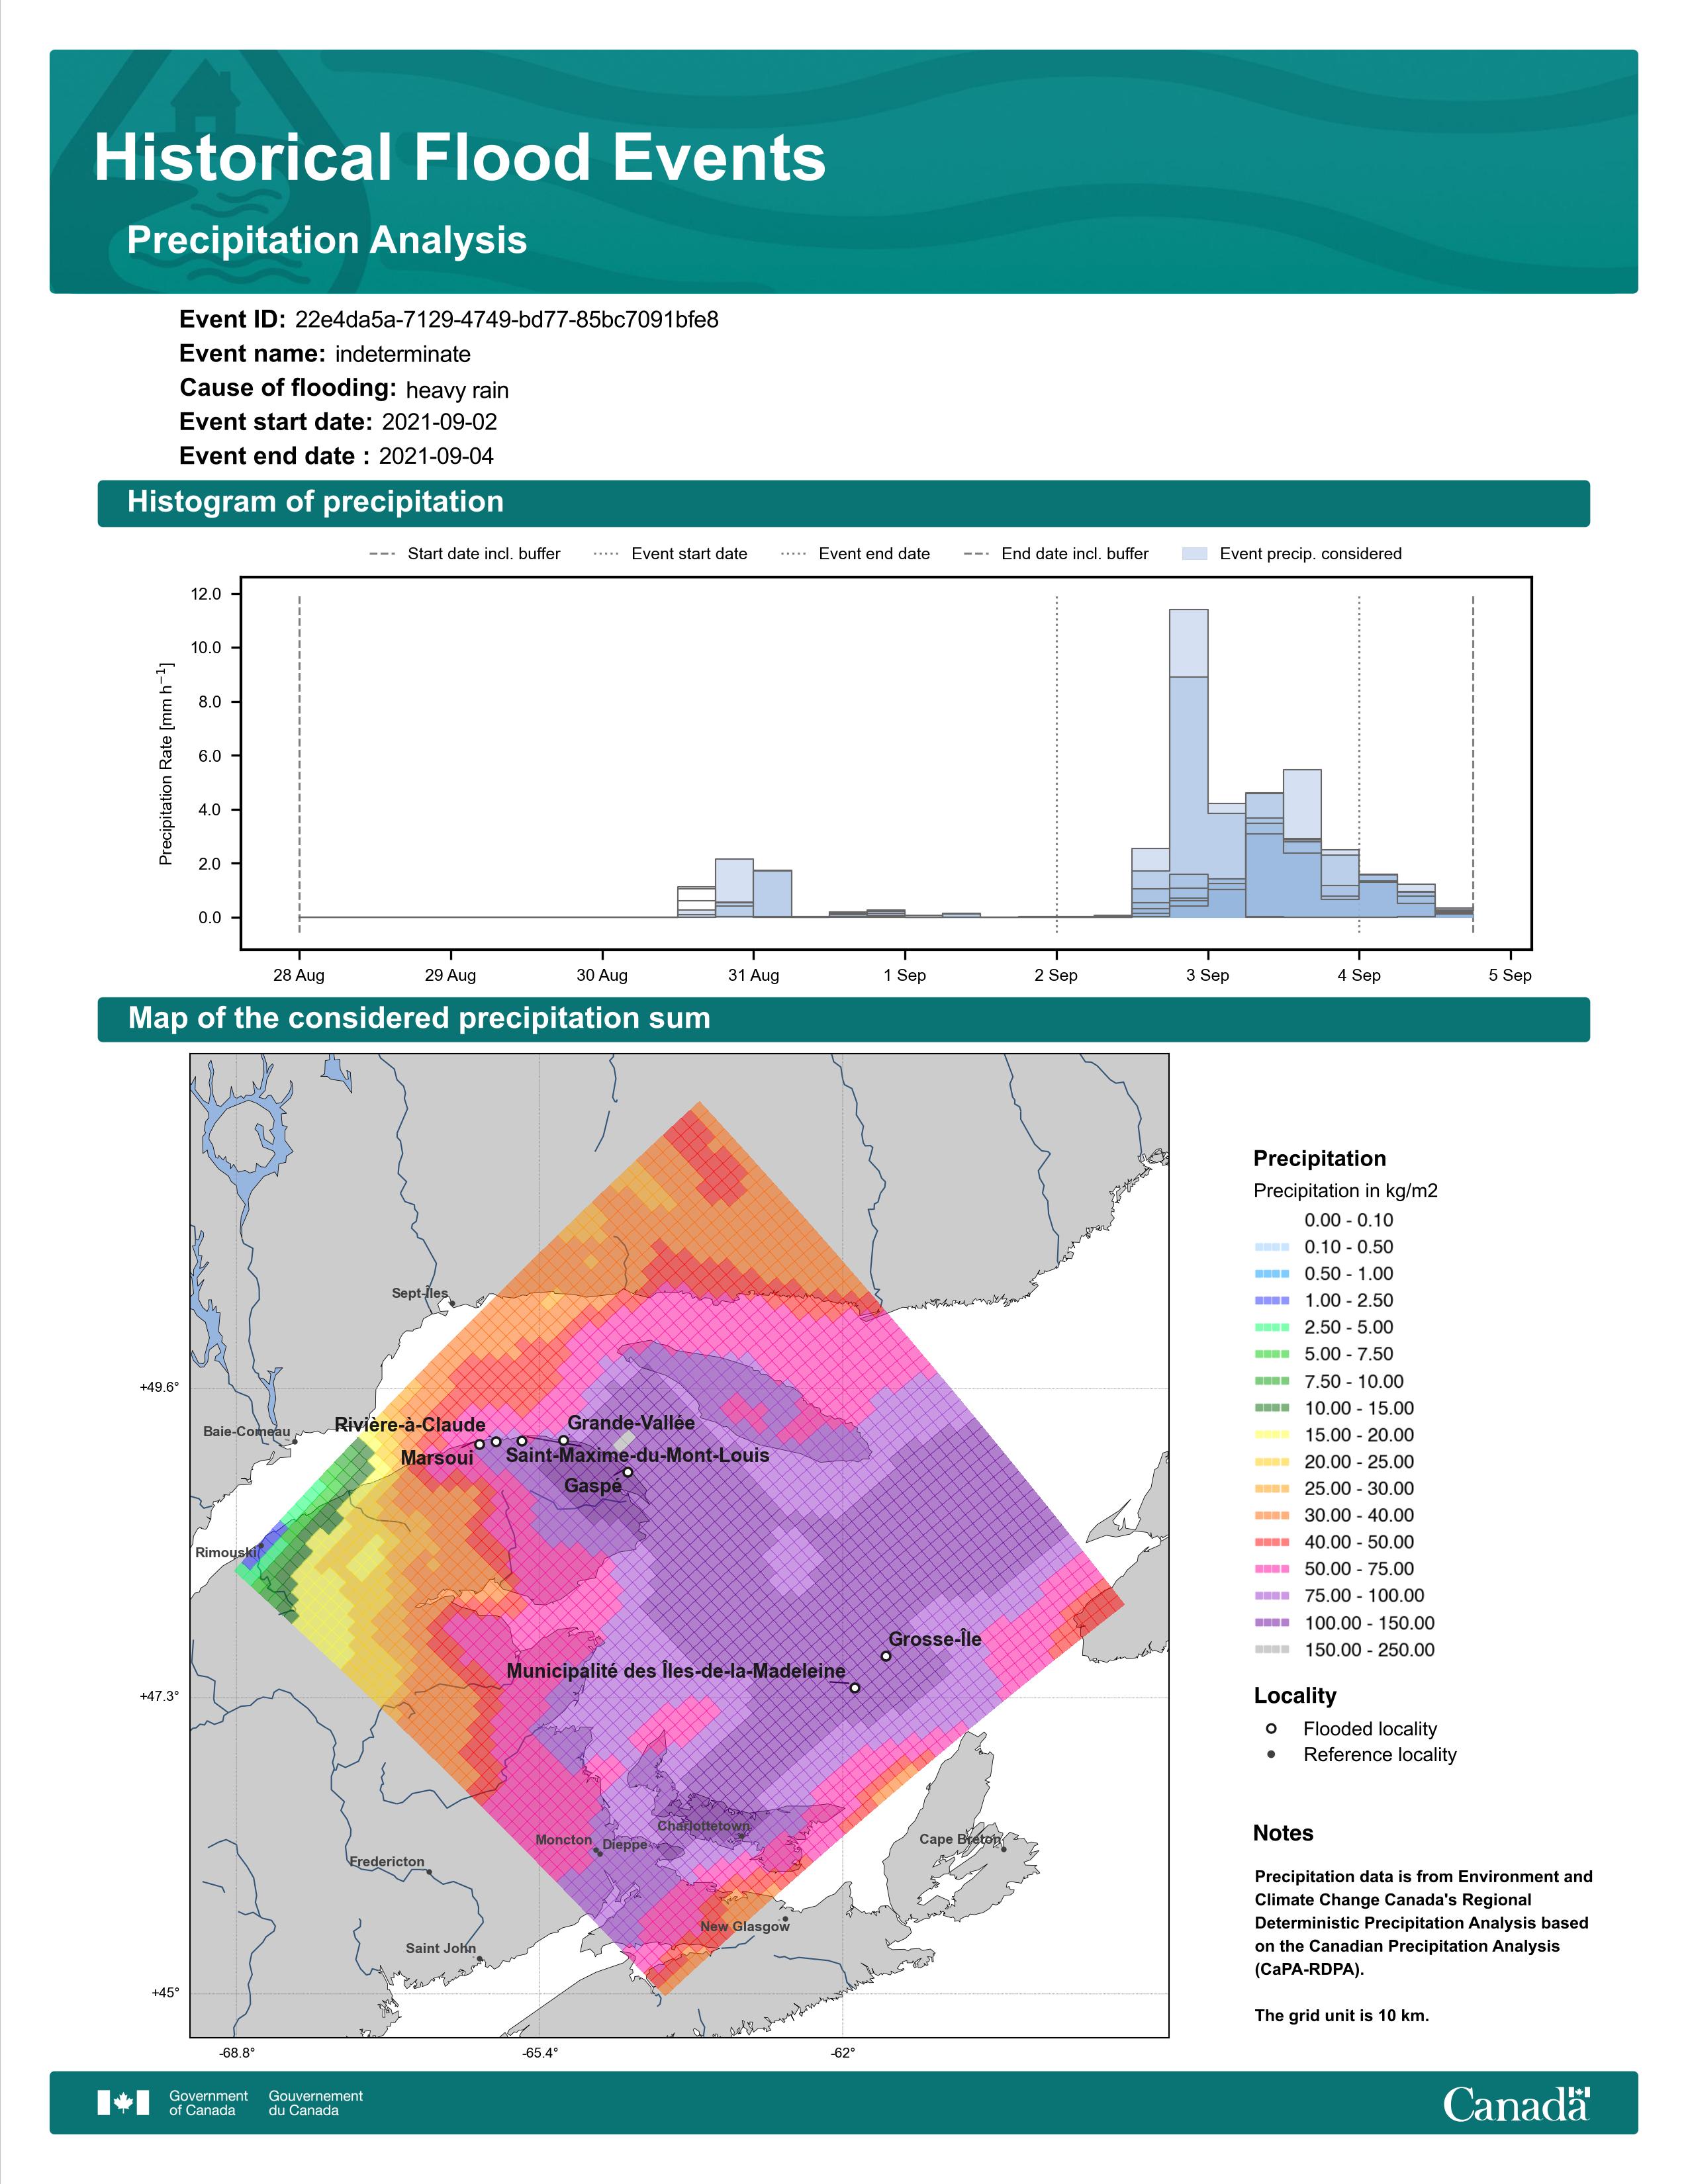The image size is (1688, 2184).
Task: Click the 100.00 - 150.00 purple swatch
Action: click(x=1271, y=1623)
